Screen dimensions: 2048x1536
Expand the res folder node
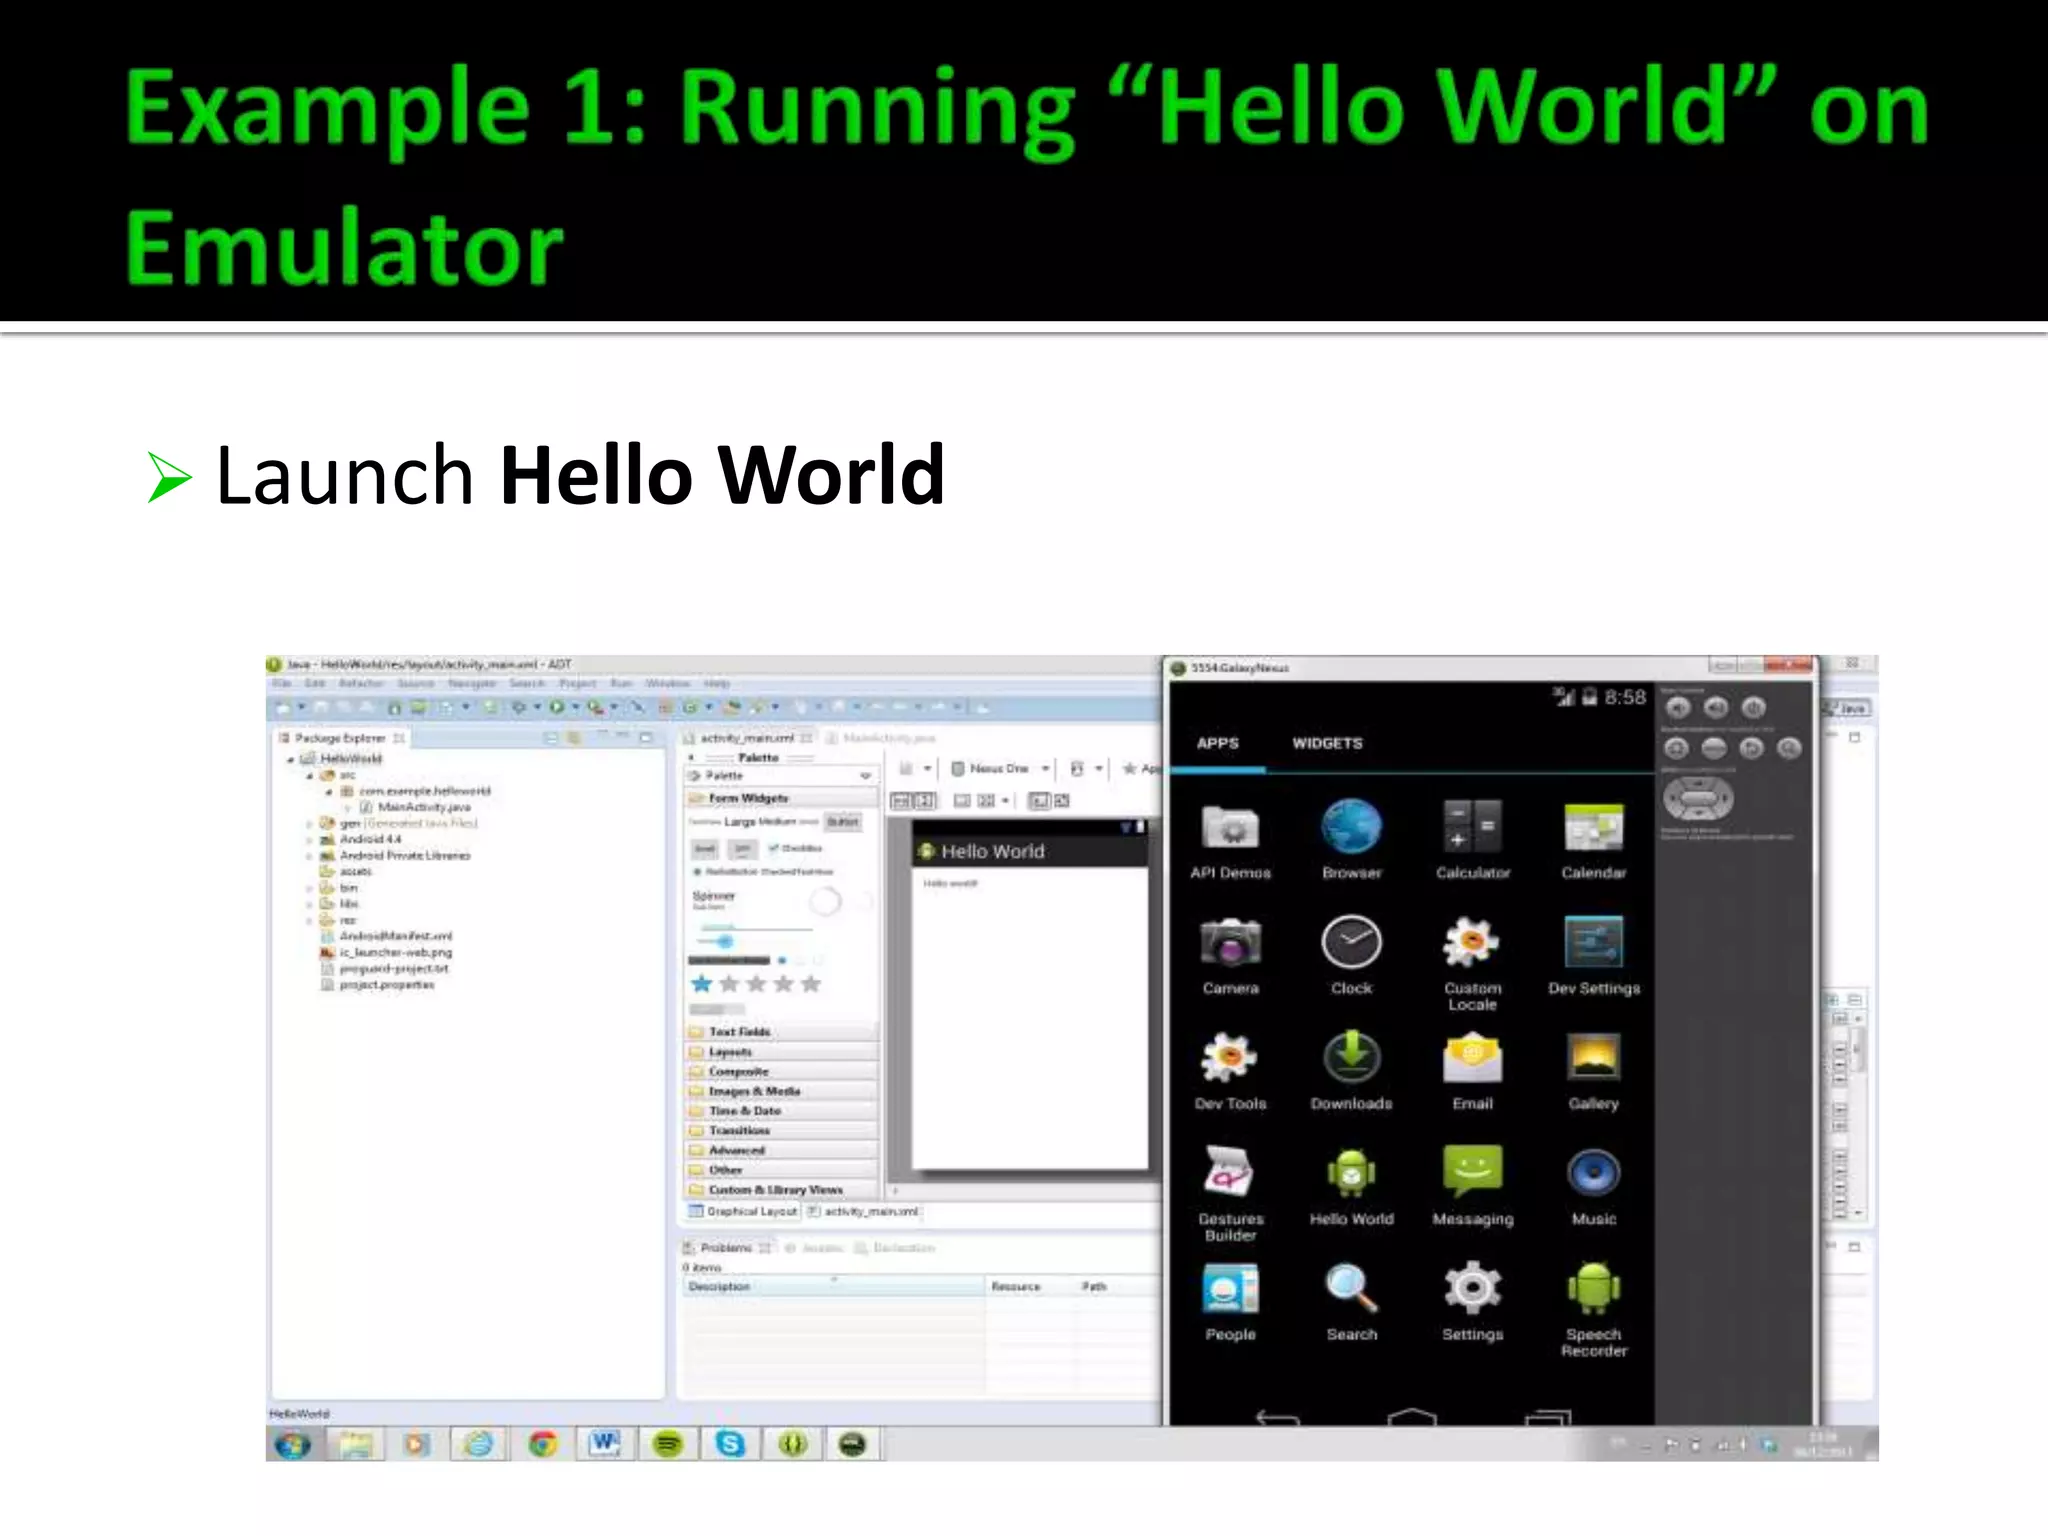coord(310,920)
